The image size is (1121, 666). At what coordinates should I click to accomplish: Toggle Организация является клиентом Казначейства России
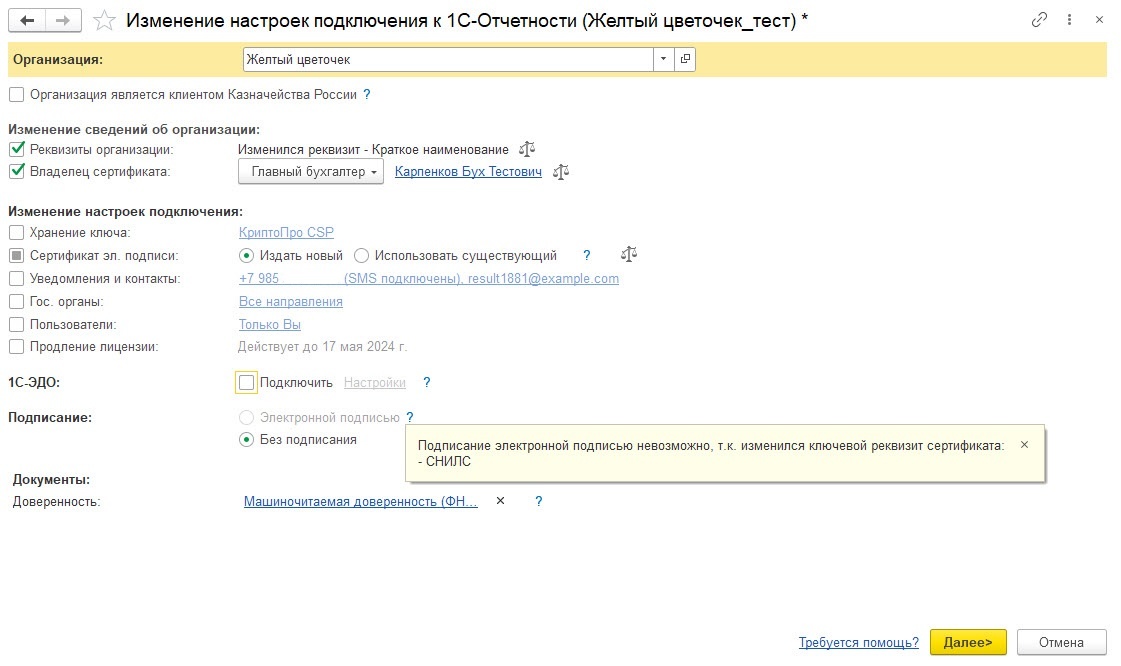coord(16,94)
